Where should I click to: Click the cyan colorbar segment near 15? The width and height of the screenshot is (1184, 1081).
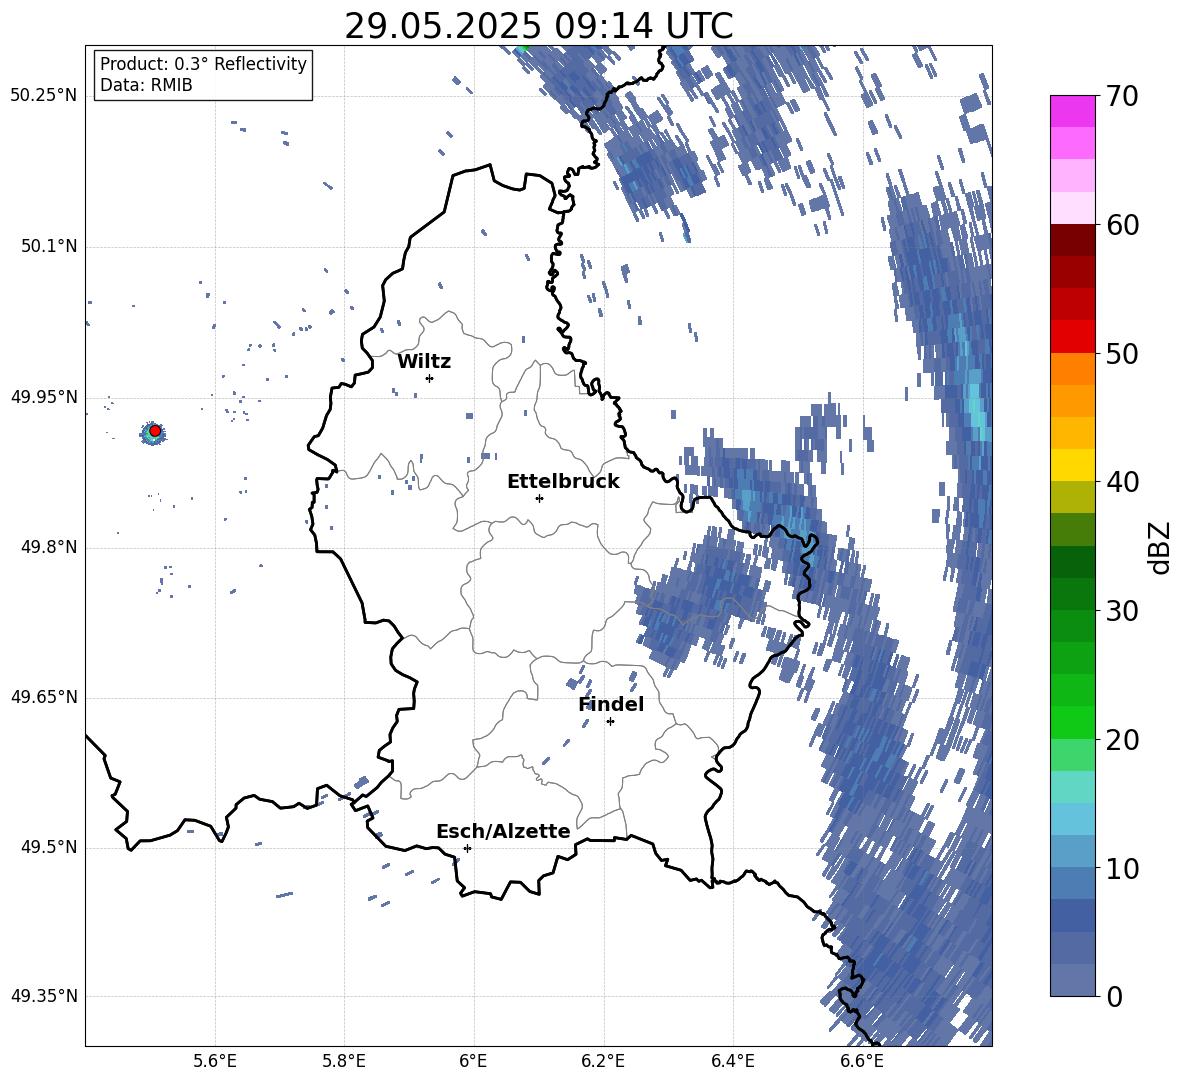click(x=1072, y=787)
